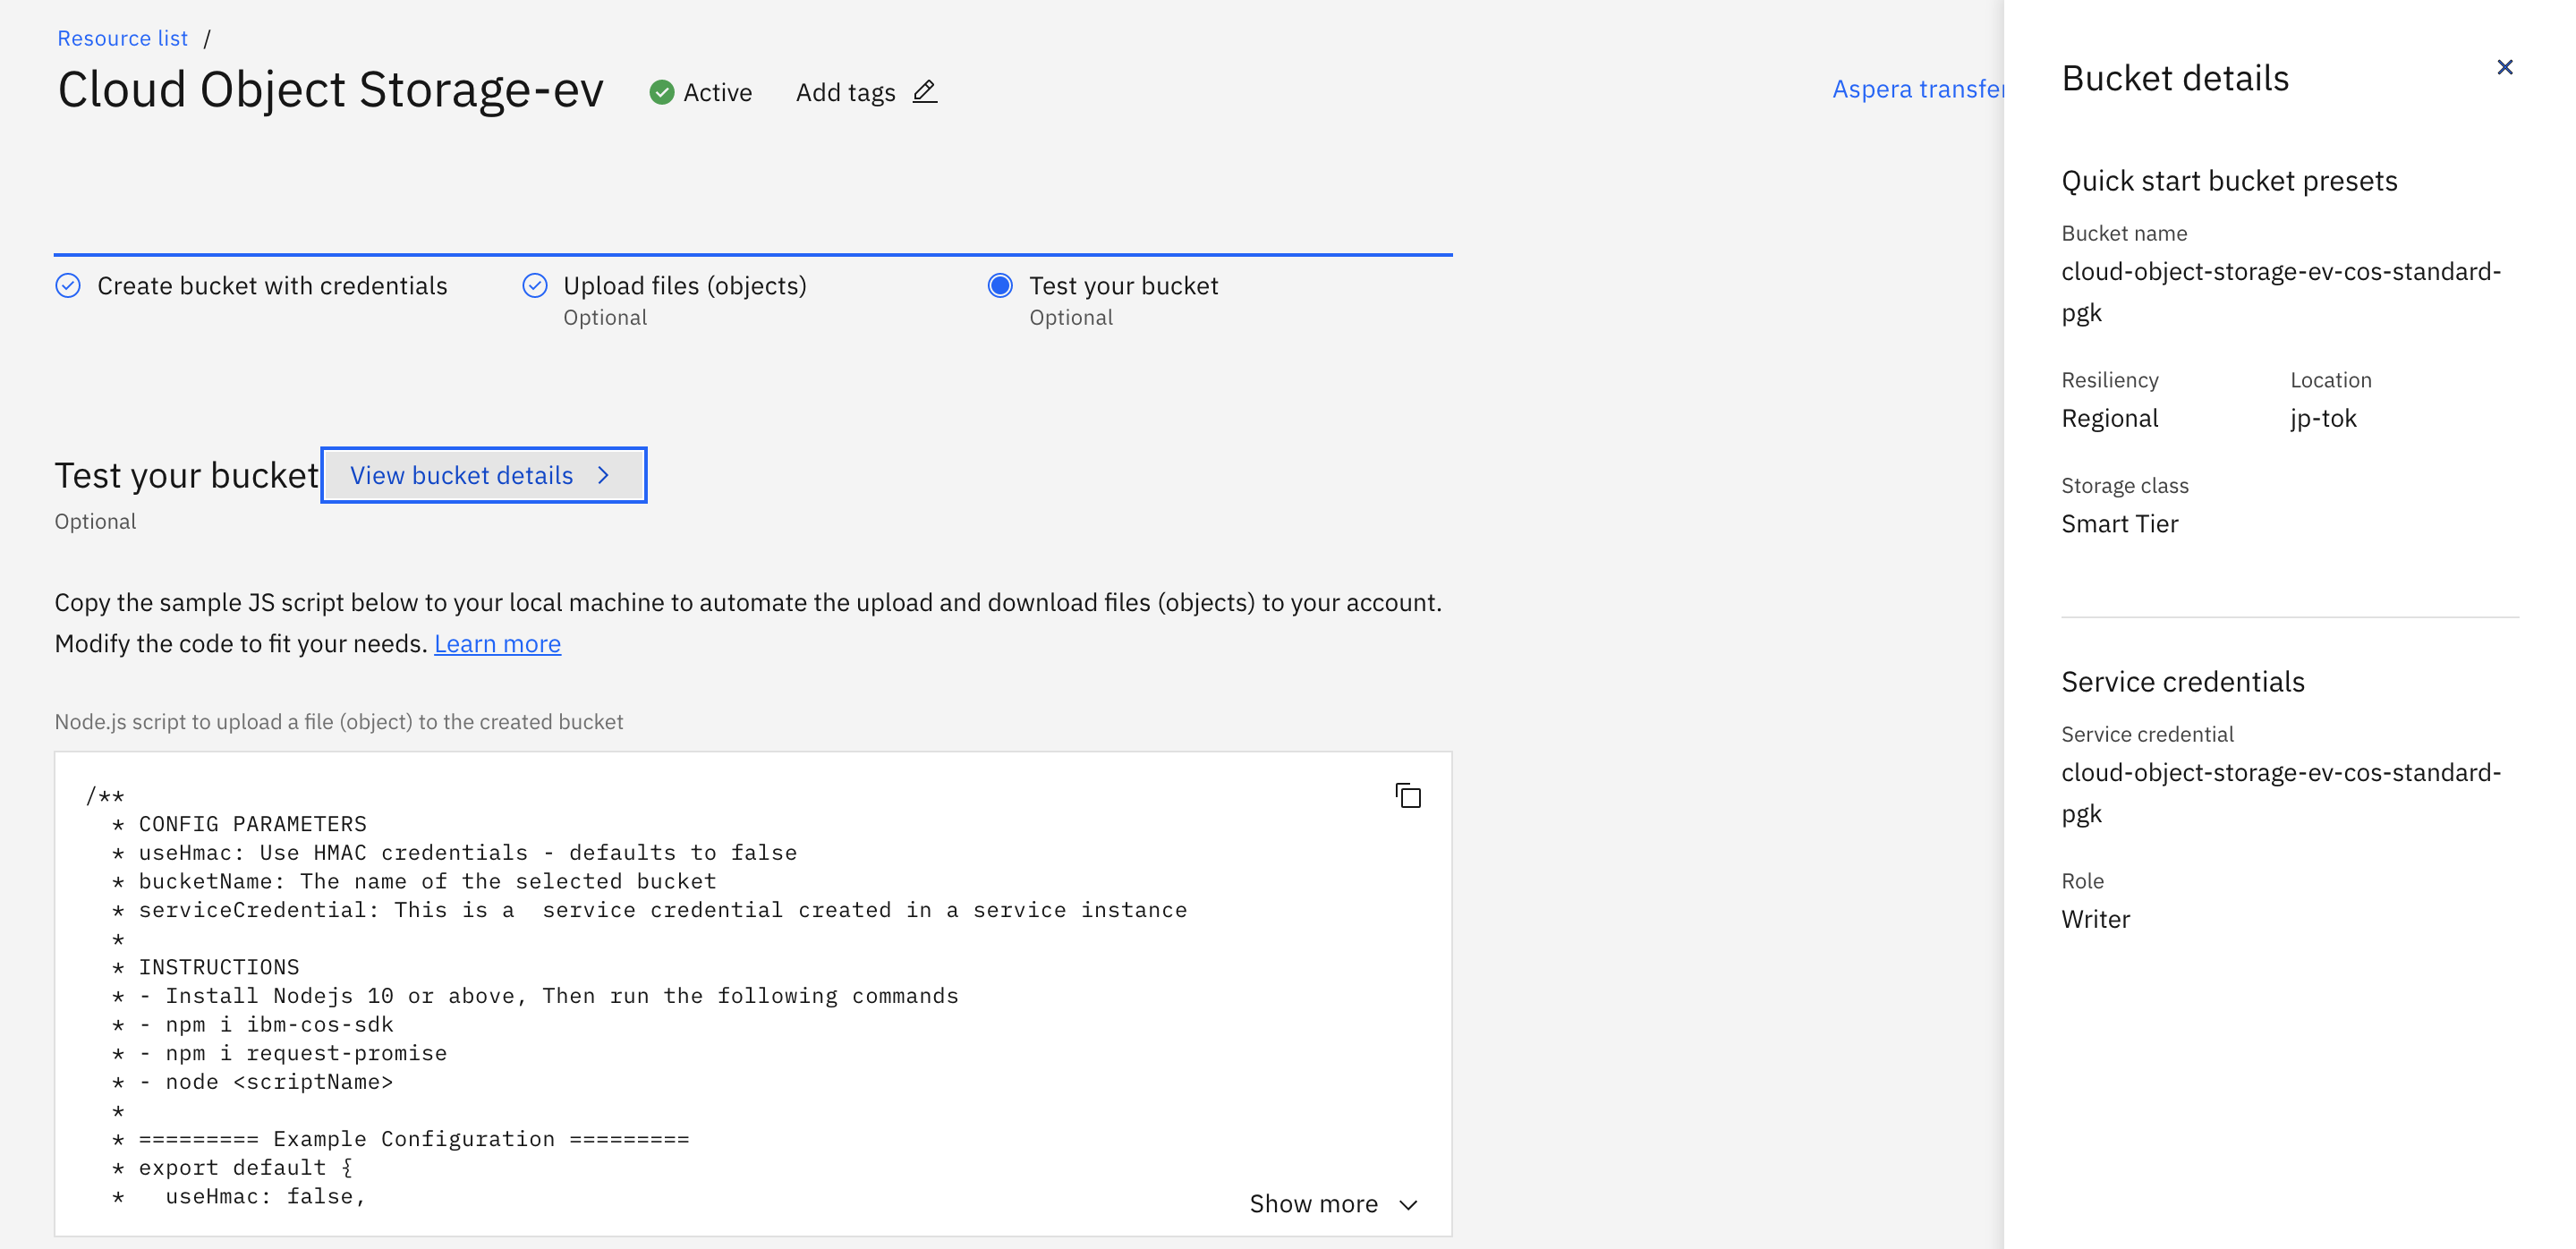Click the Quick start bucket presets heading
This screenshot has height=1249, width=2576.
2229,181
